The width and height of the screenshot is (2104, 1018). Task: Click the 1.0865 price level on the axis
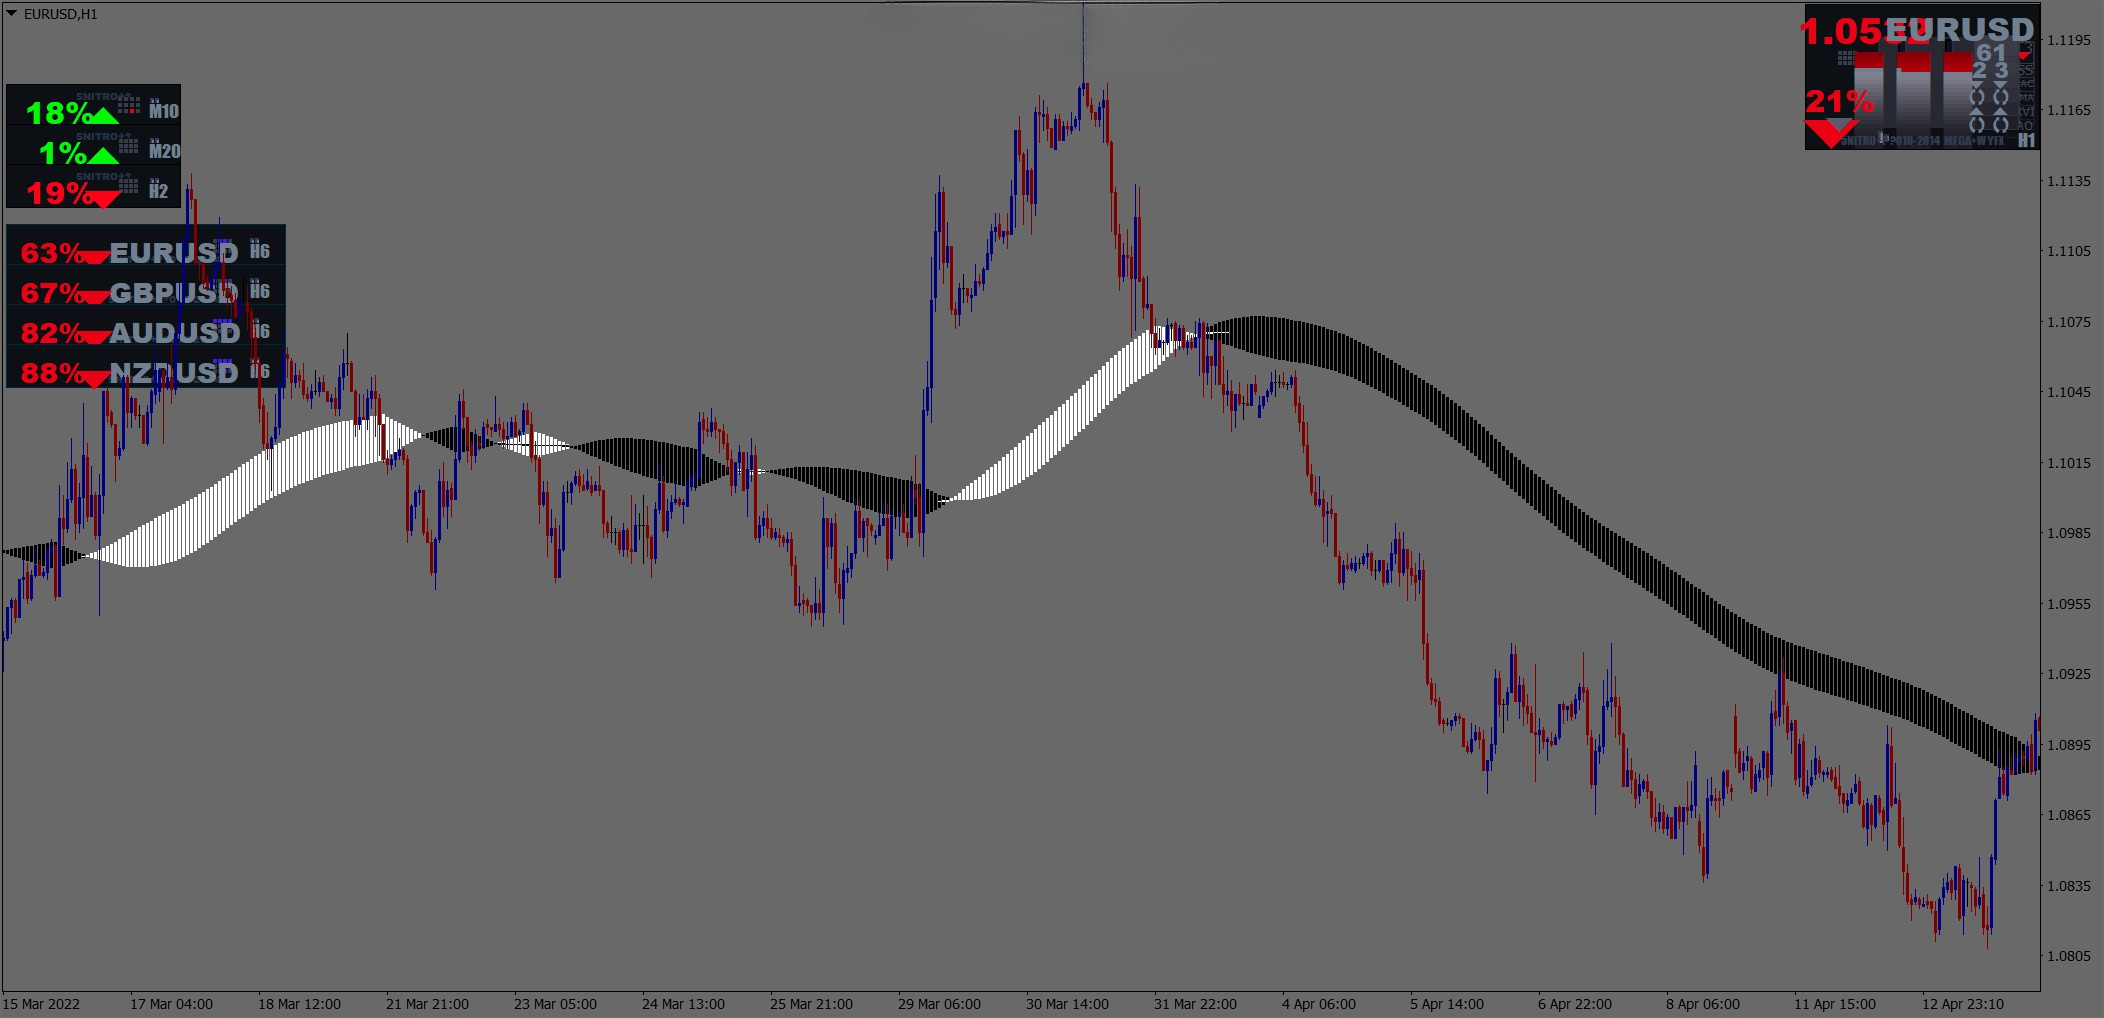[2069, 815]
